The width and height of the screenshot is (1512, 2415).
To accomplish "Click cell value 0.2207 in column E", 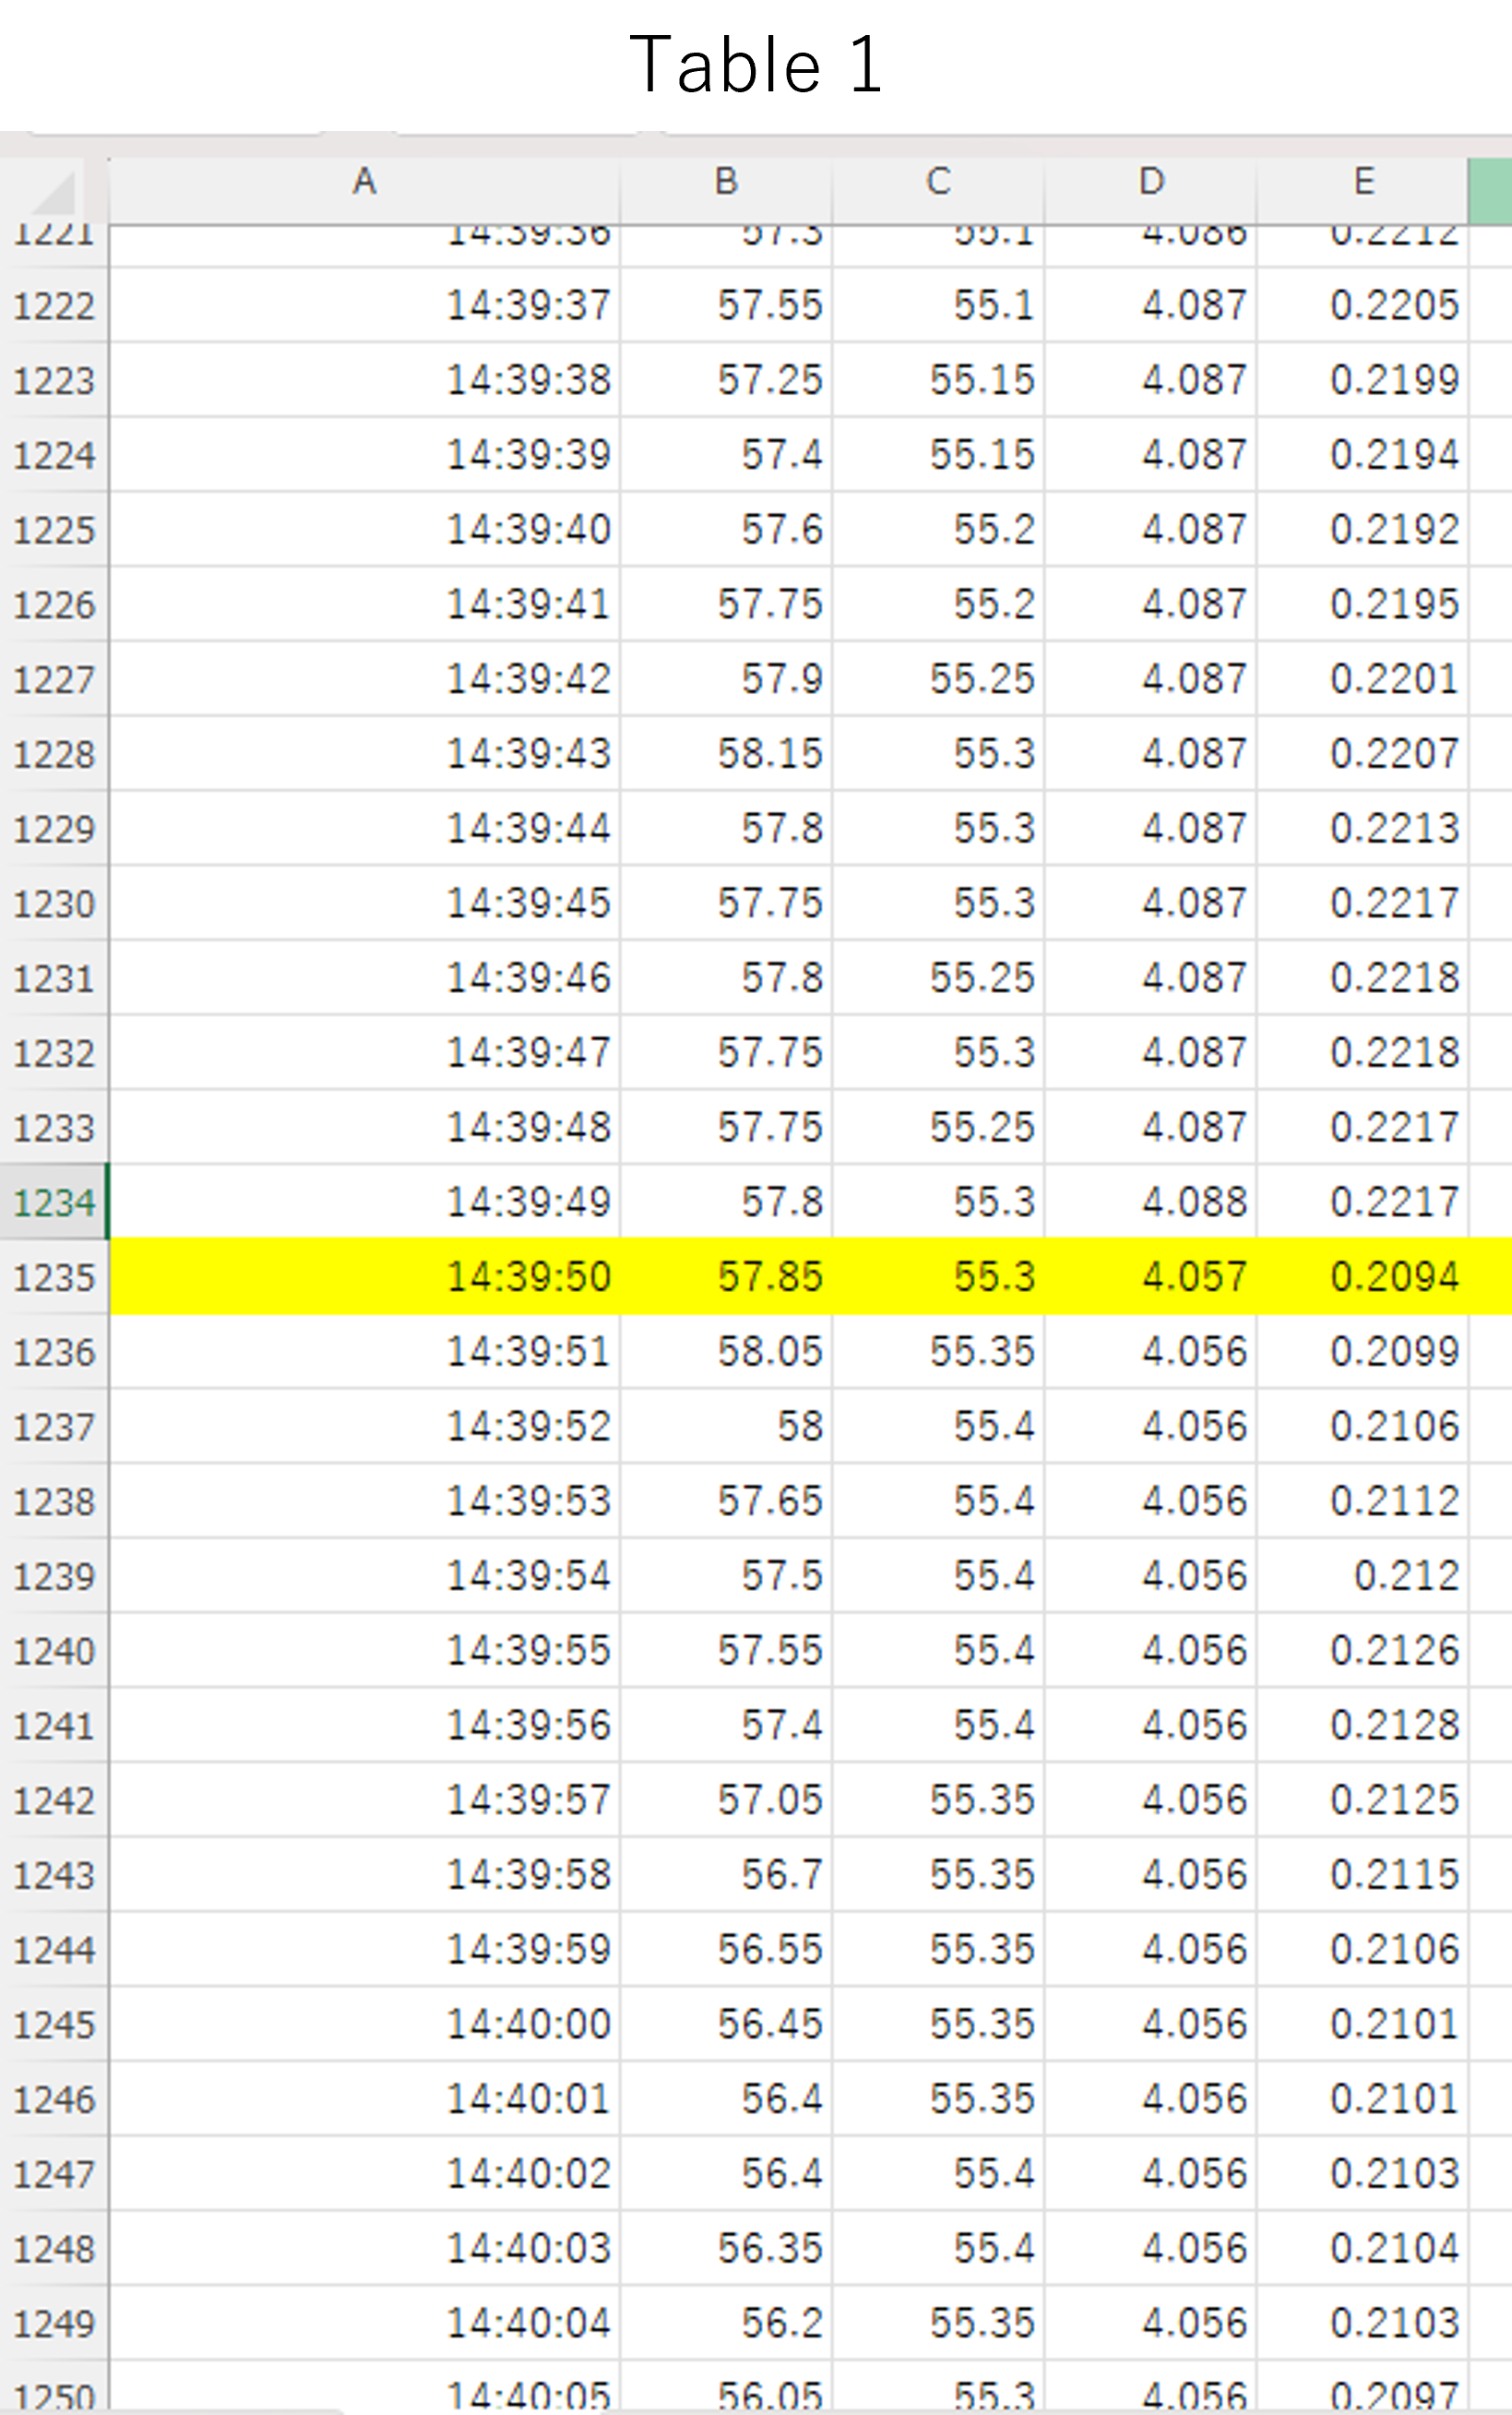I will (x=1363, y=753).
